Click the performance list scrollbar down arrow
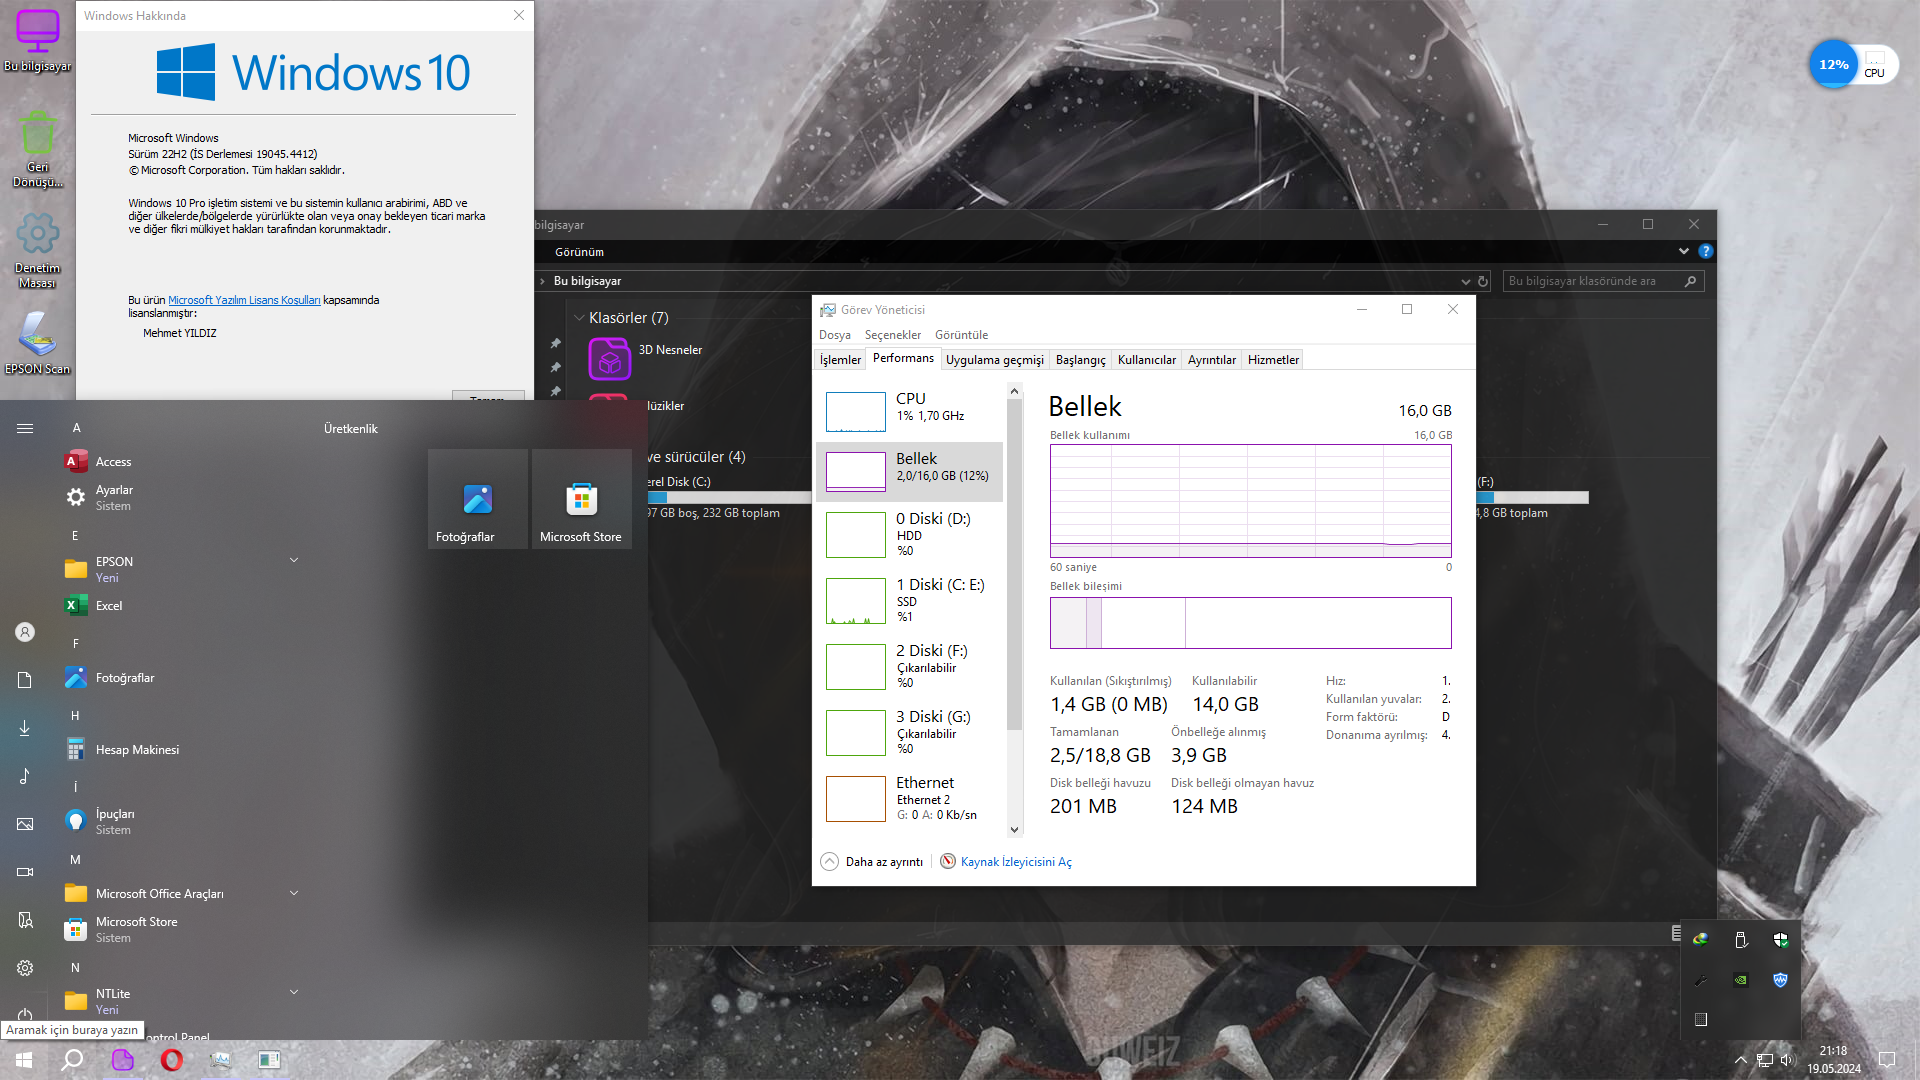 point(1015,830)
